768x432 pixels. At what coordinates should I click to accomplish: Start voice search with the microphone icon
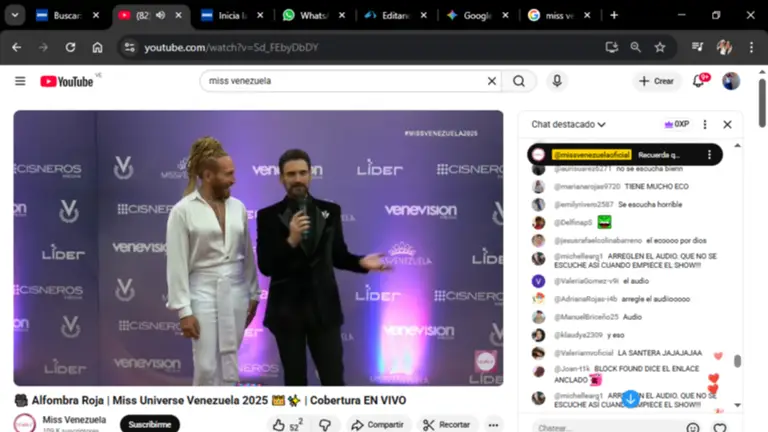tap(557, 81)
